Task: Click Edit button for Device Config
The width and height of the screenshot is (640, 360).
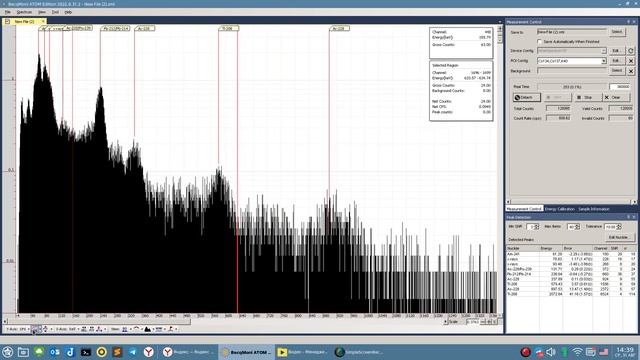Action: (617, 51)
